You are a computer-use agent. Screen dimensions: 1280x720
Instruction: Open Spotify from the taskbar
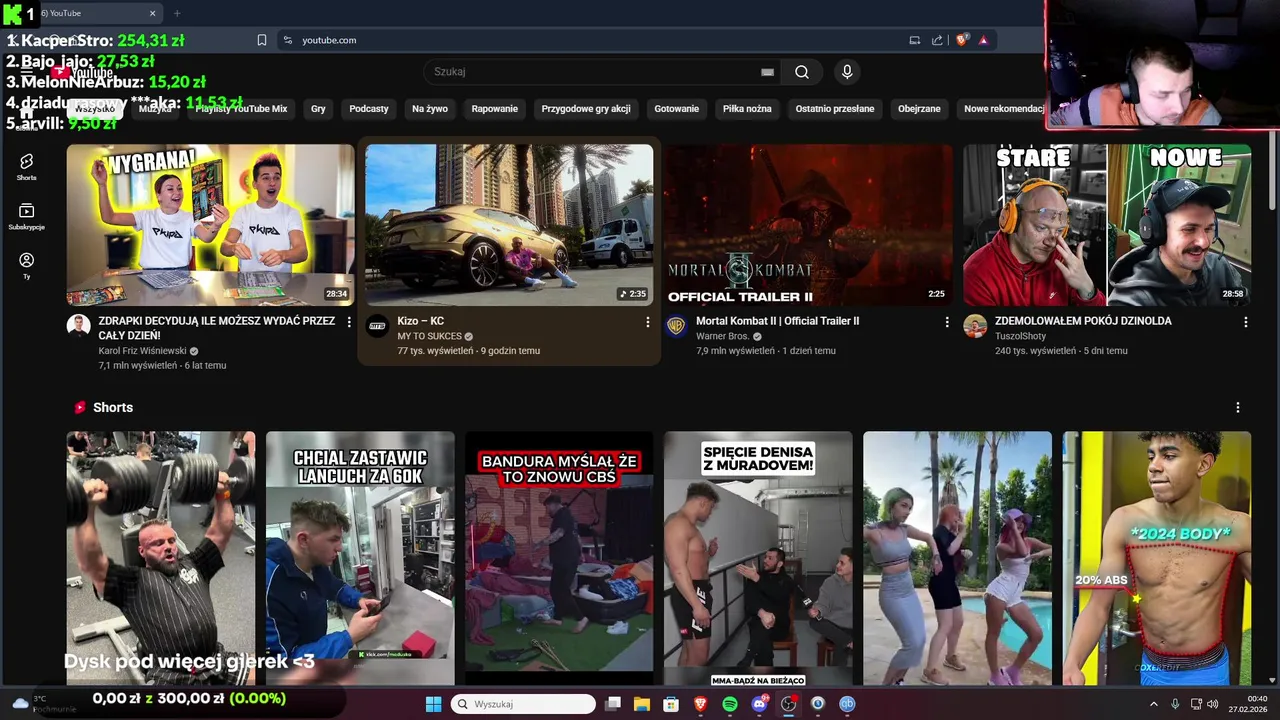pos(730,704)
